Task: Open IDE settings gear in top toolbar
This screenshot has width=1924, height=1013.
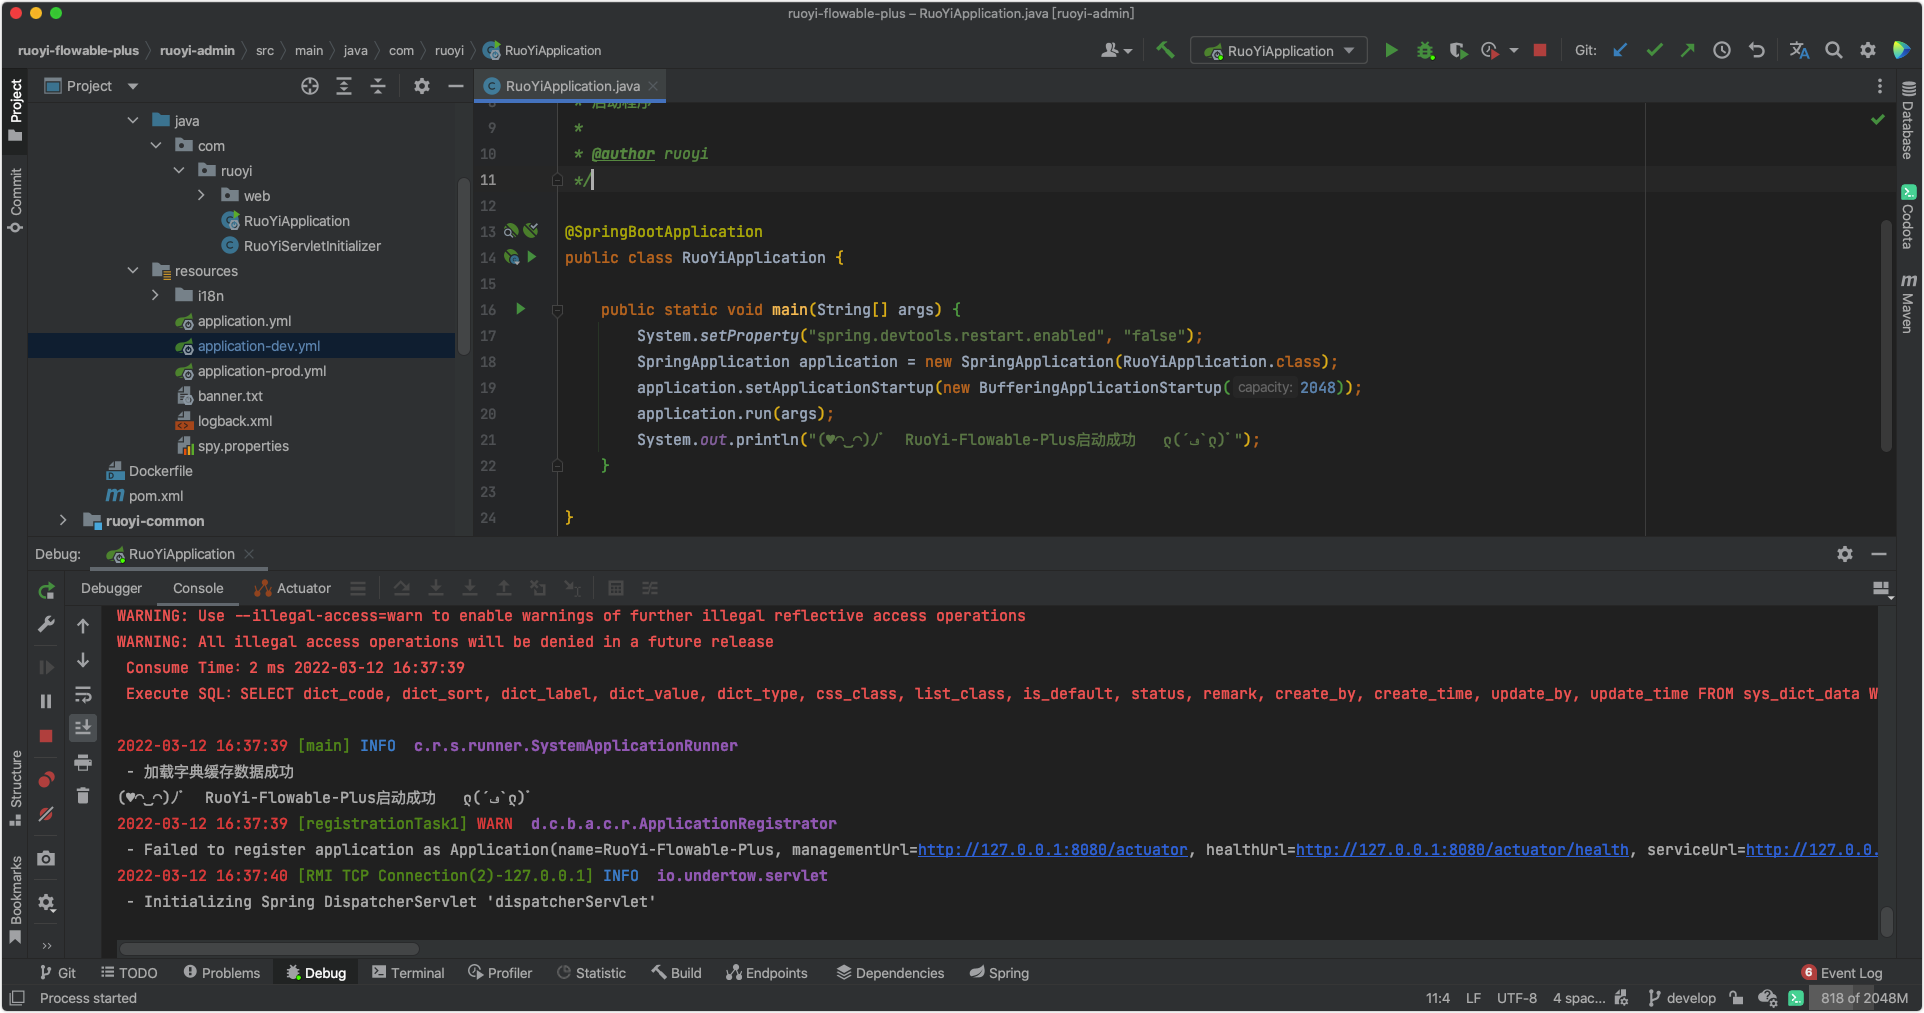Action: [x=1867, y=50]
